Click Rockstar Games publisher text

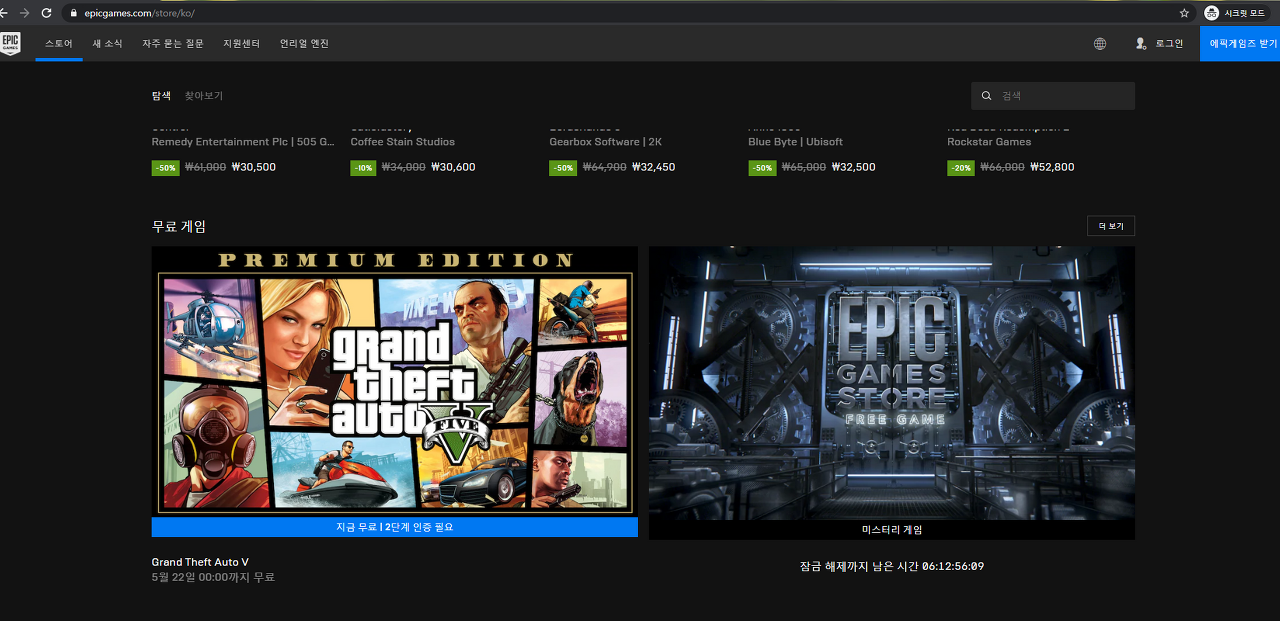(x=989, y=142)
